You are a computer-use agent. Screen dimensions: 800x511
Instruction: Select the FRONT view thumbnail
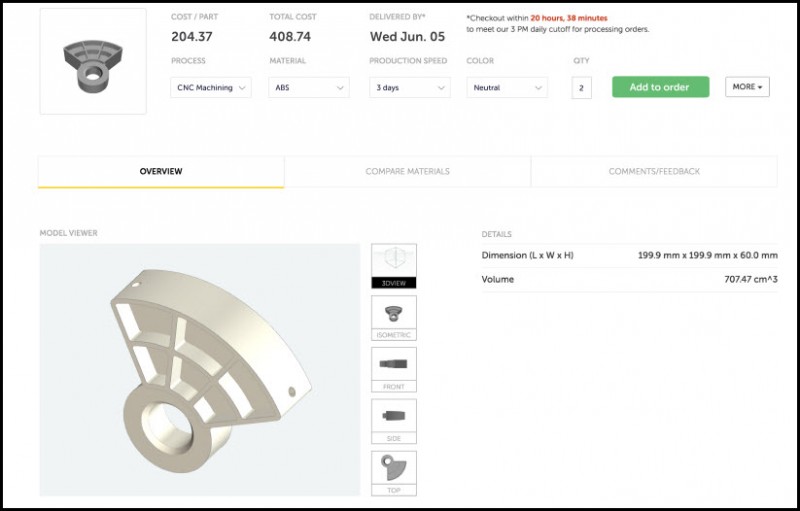394,369
